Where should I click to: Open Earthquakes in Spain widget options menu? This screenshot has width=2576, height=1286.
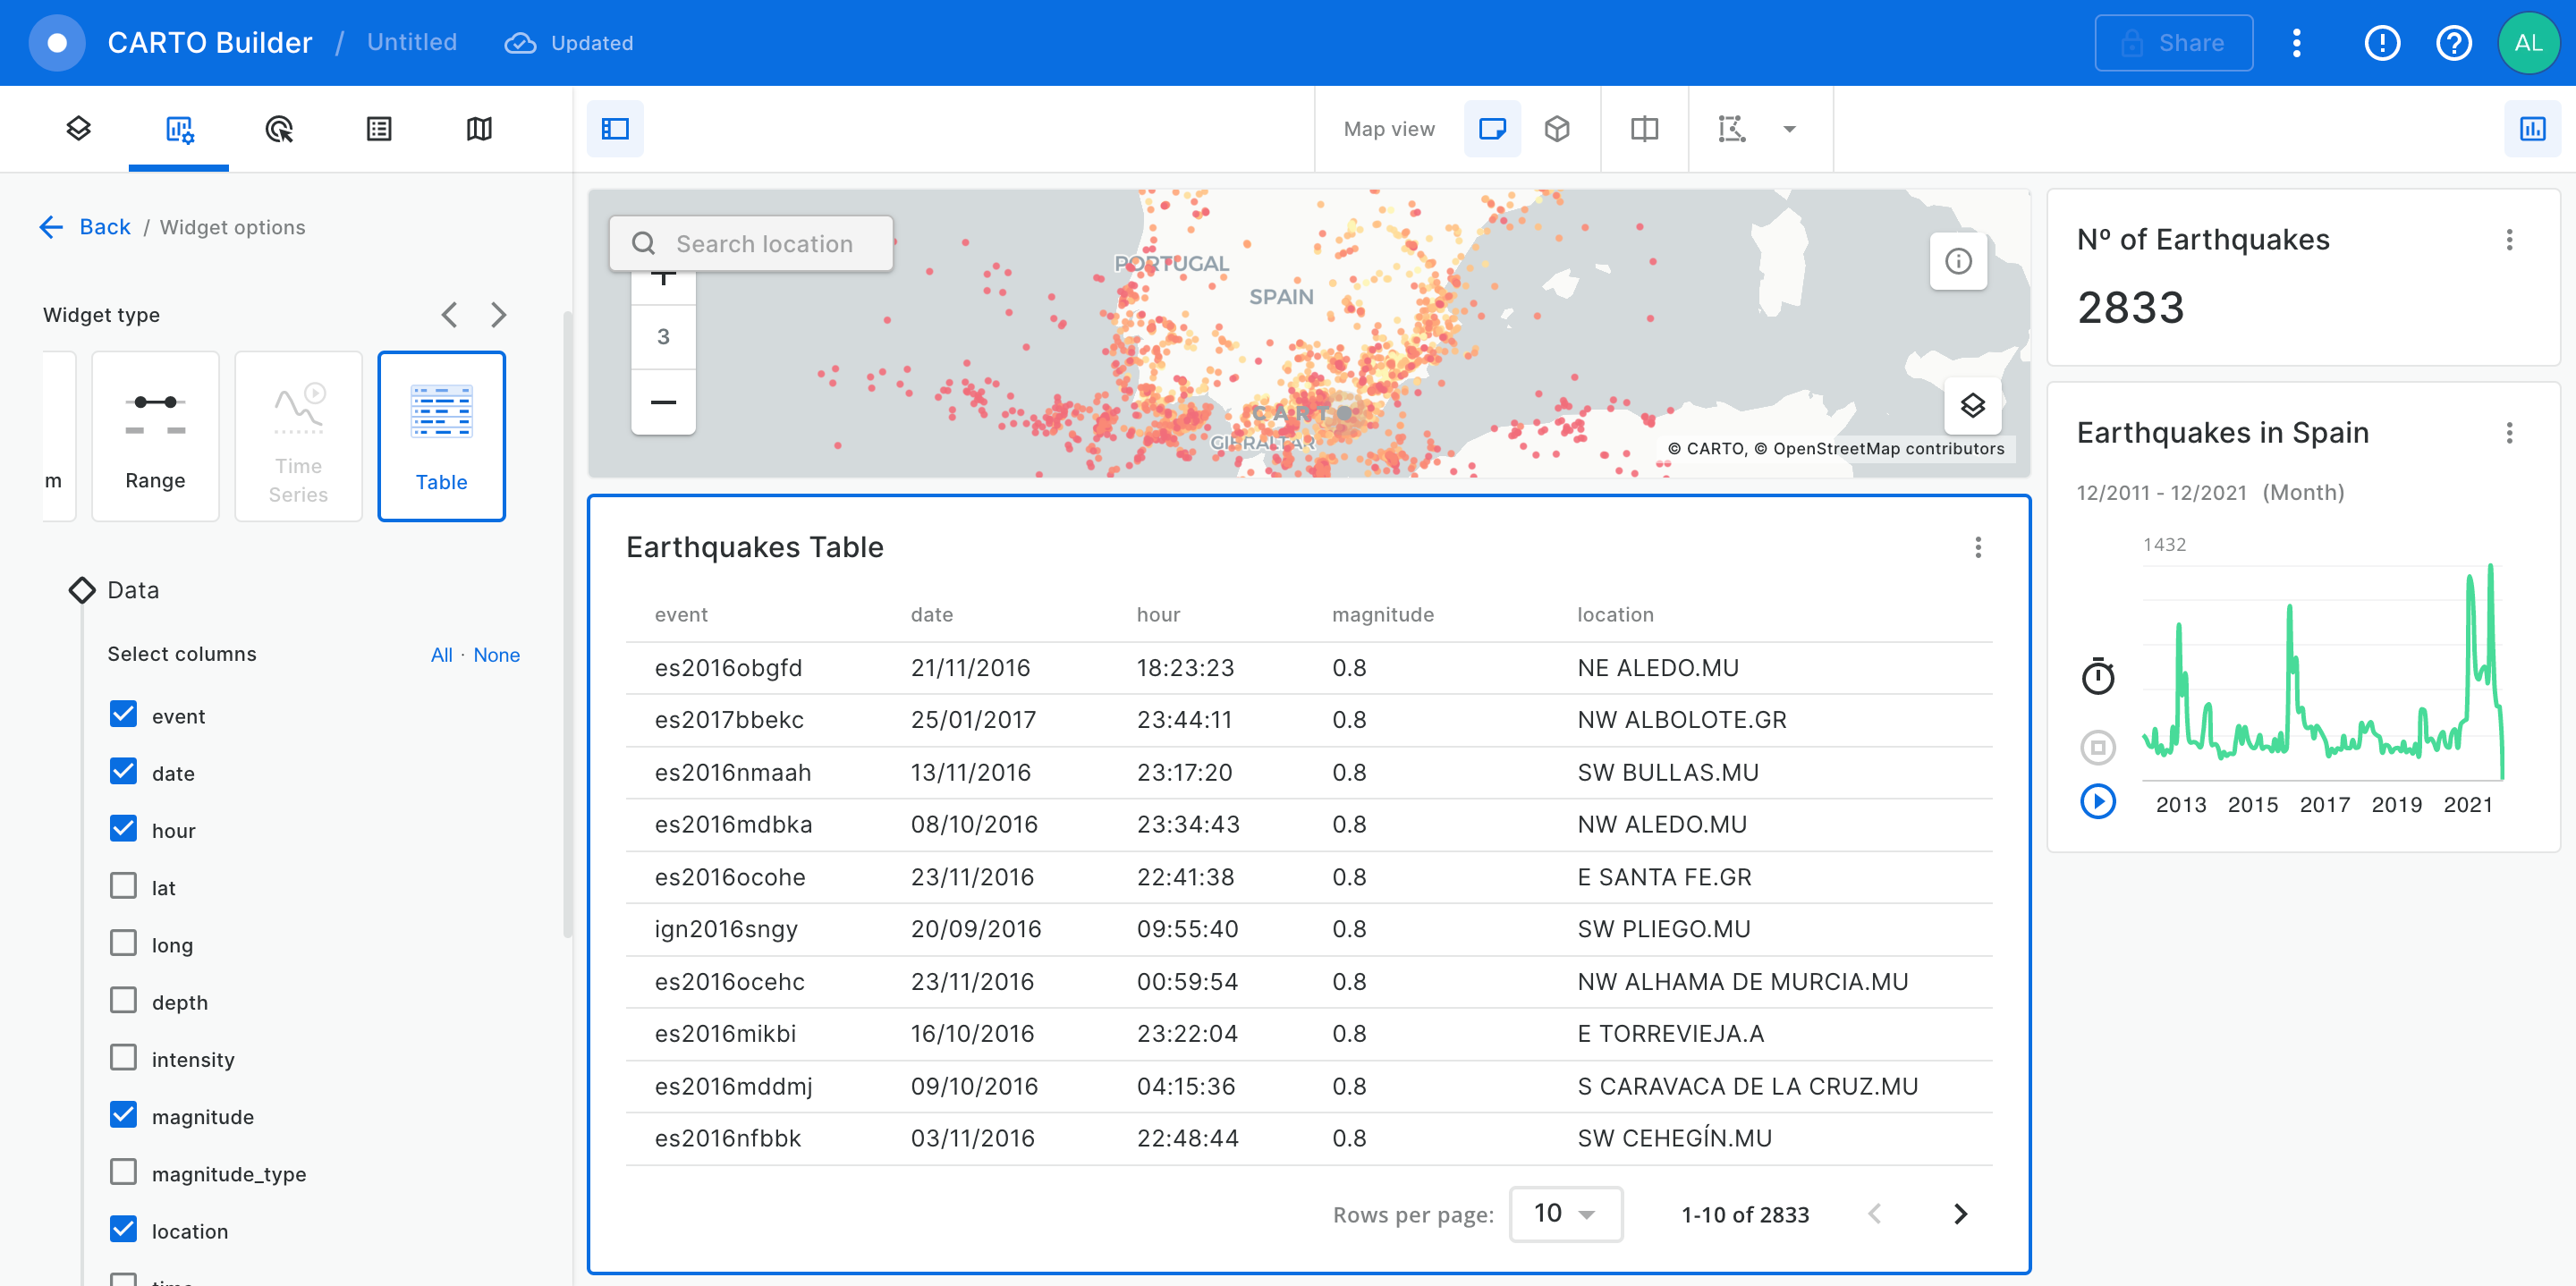(x=2509, y=433)
